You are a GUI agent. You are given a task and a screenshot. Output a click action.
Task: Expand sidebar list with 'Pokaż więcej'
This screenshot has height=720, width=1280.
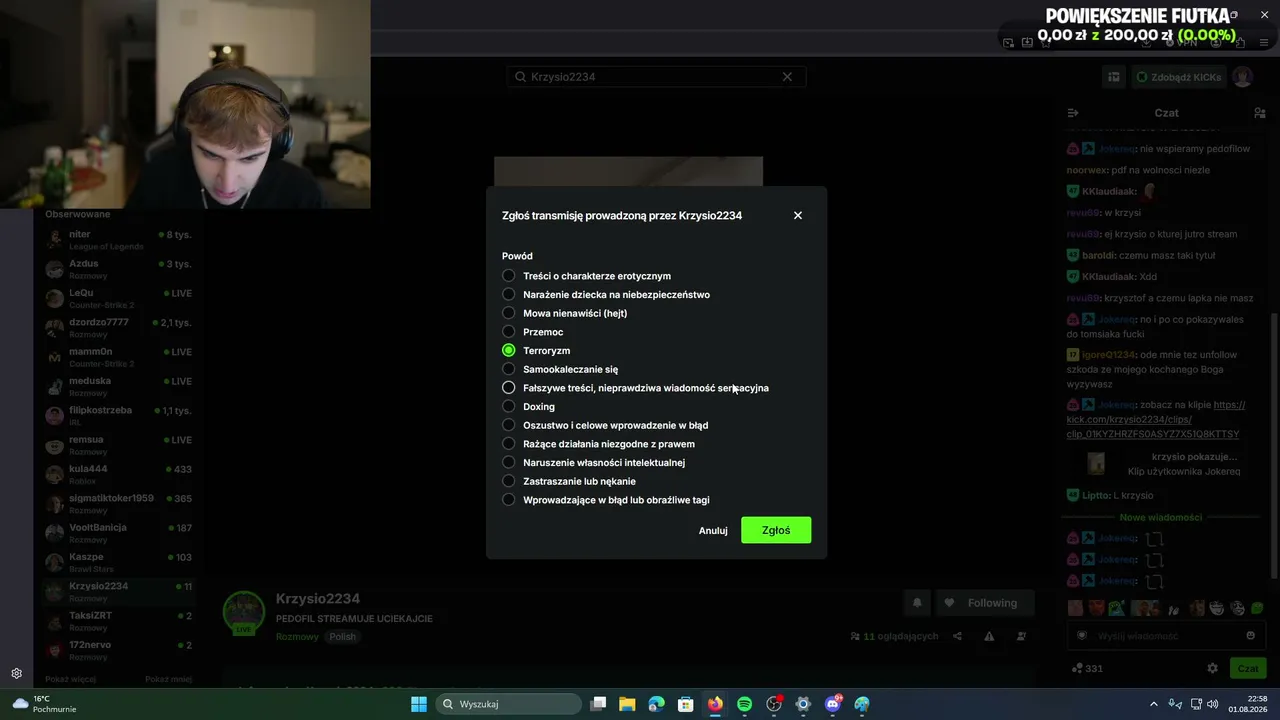click(x=70, y=680)
